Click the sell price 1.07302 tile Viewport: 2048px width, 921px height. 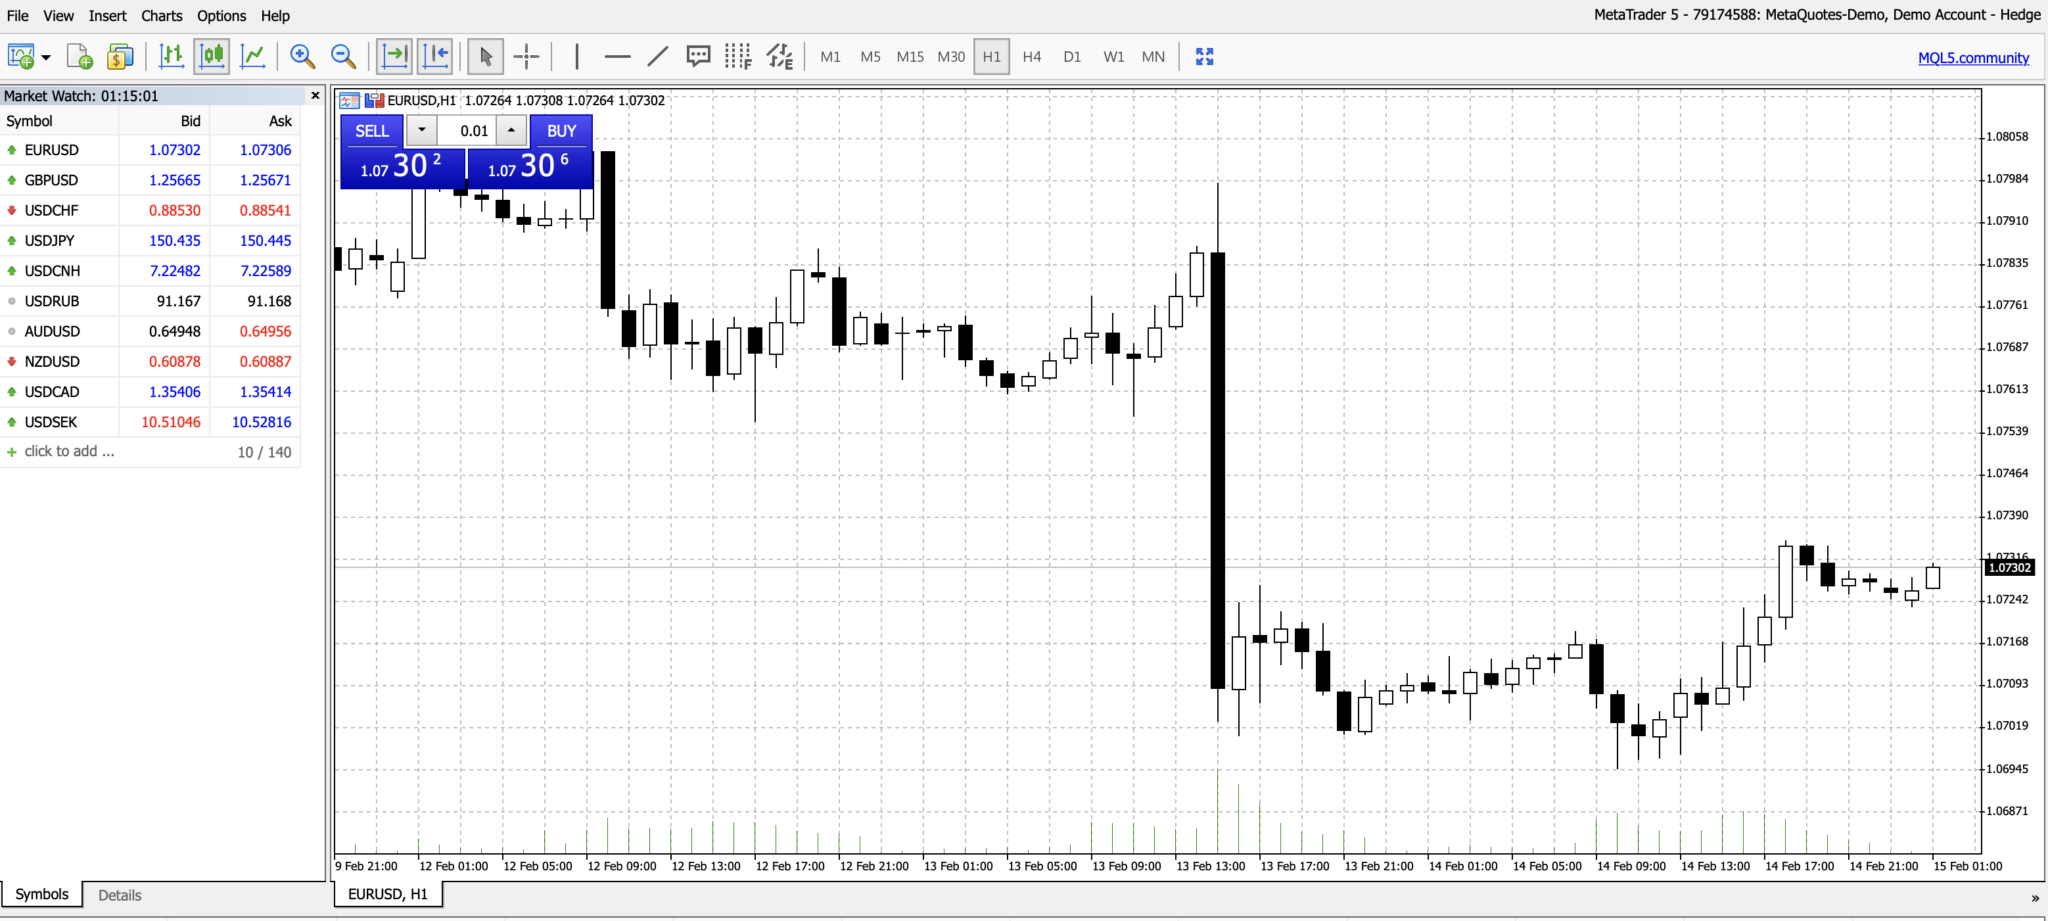(403, 167)
